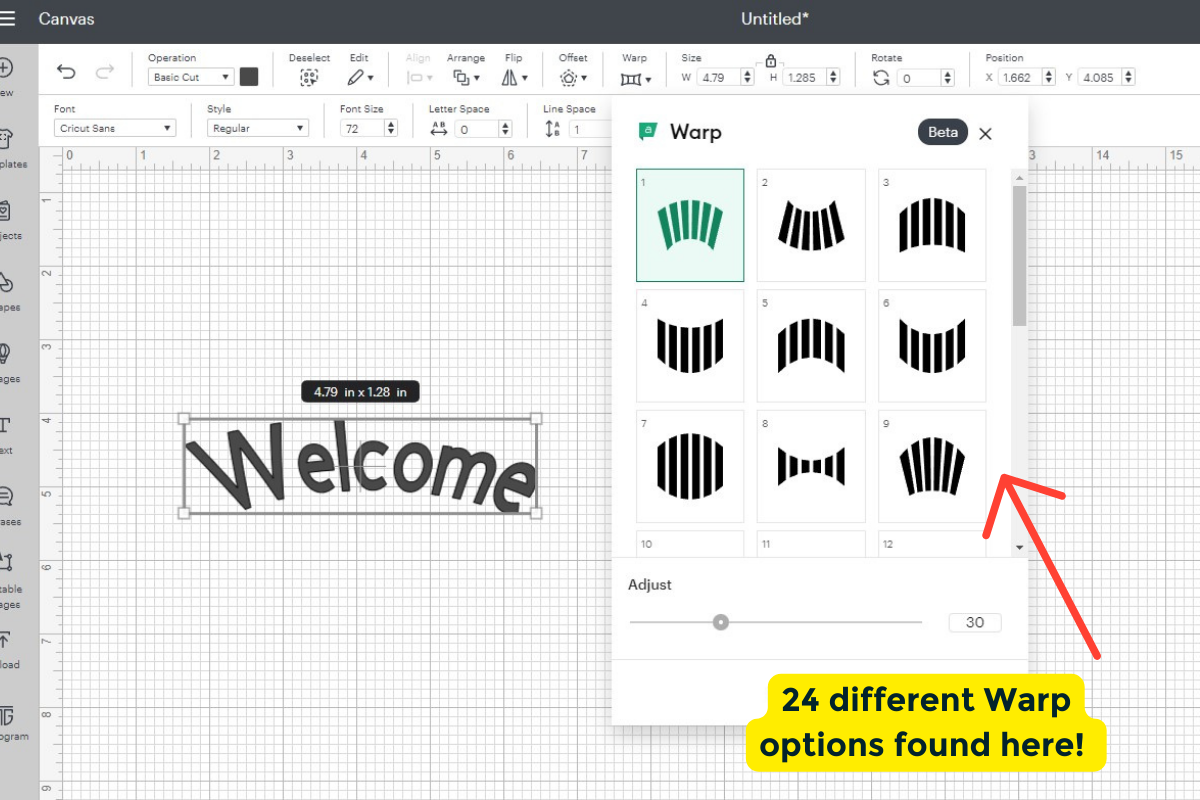Toggle the size aspect ratio lock
Screen dimensions: 1200x800
point(770,61)
